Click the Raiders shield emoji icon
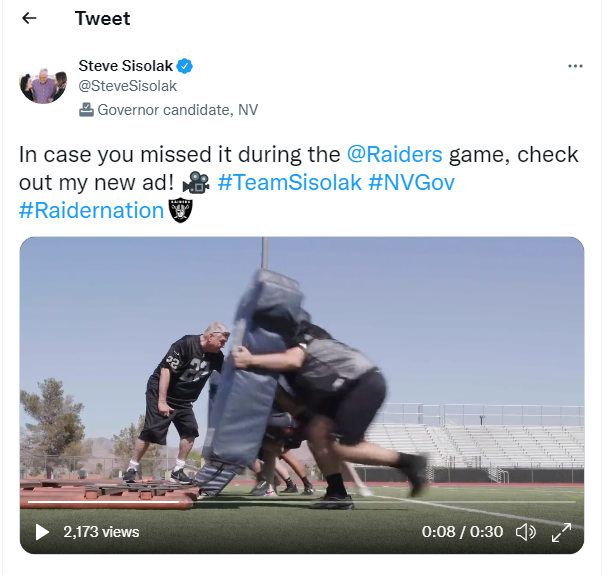This screenshot has width=604, height=575. click(x=181, y=210)
